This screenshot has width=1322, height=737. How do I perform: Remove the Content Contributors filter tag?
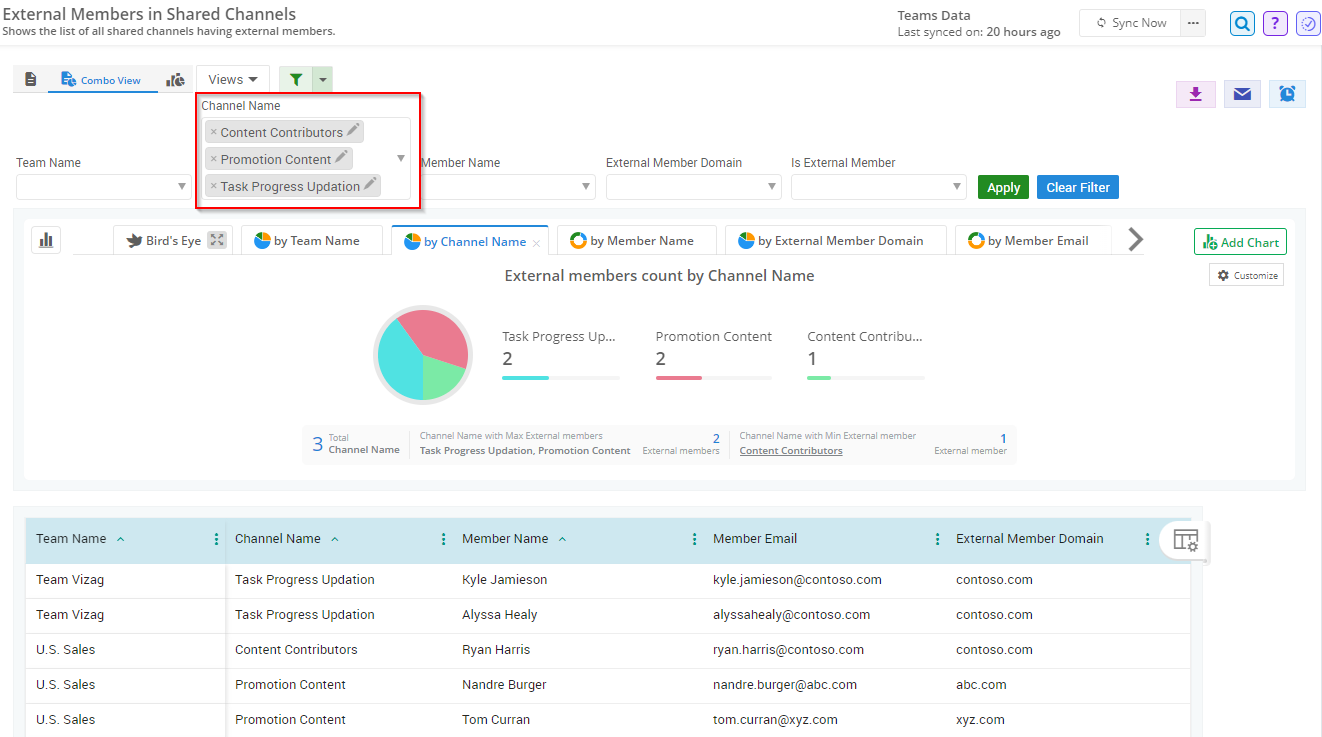pyautogui.click(x=213, y=132)
